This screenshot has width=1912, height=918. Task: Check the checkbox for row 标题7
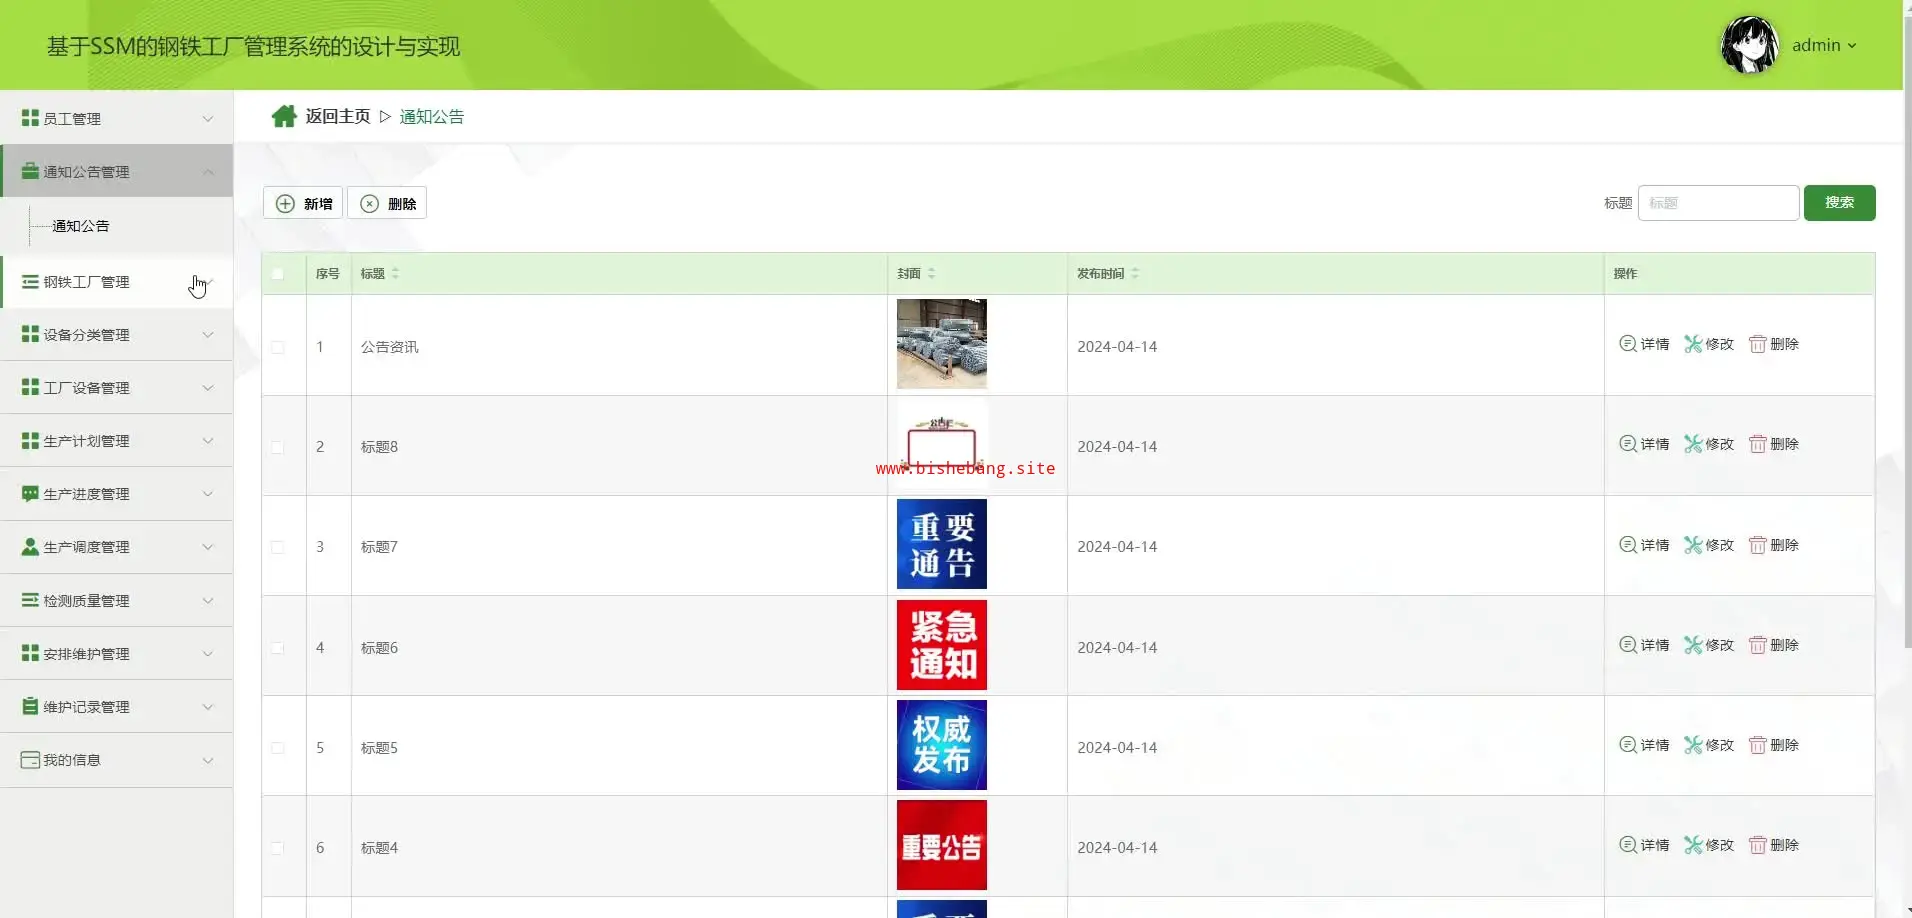coord(278,547)
